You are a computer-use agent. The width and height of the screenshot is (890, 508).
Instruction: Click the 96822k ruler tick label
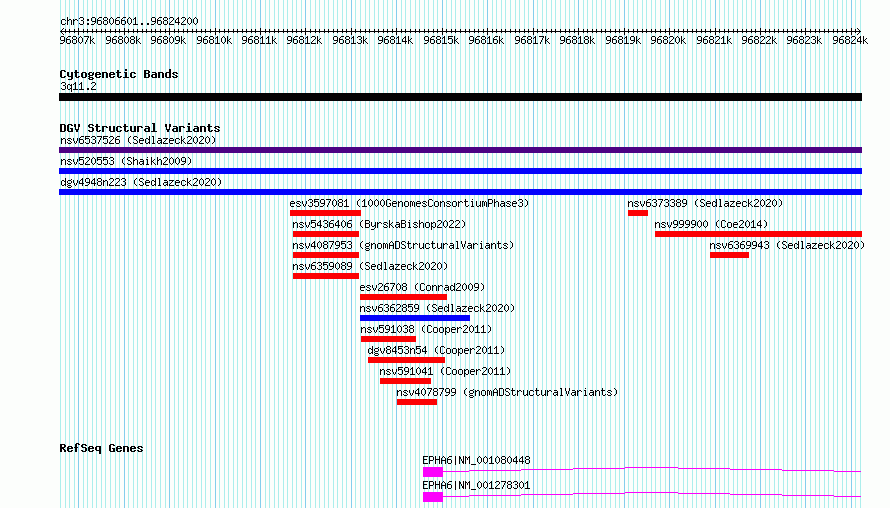(x=759, y=40)
